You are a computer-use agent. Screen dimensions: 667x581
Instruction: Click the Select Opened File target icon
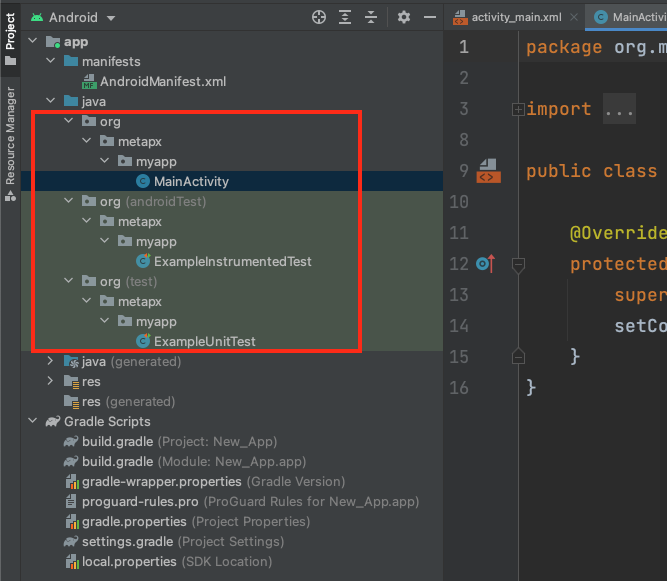click(319, 17)
